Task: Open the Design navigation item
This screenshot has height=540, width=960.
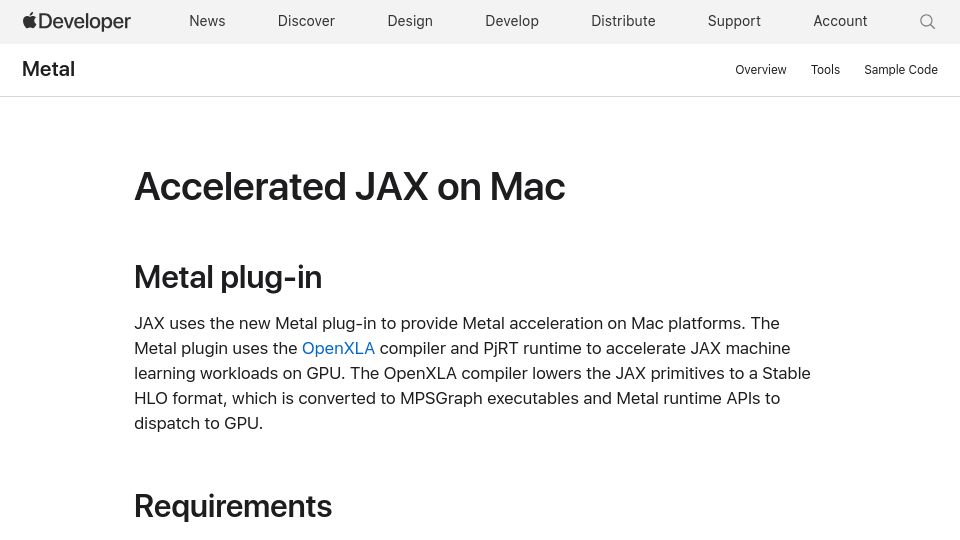Action: click(410, 21)
